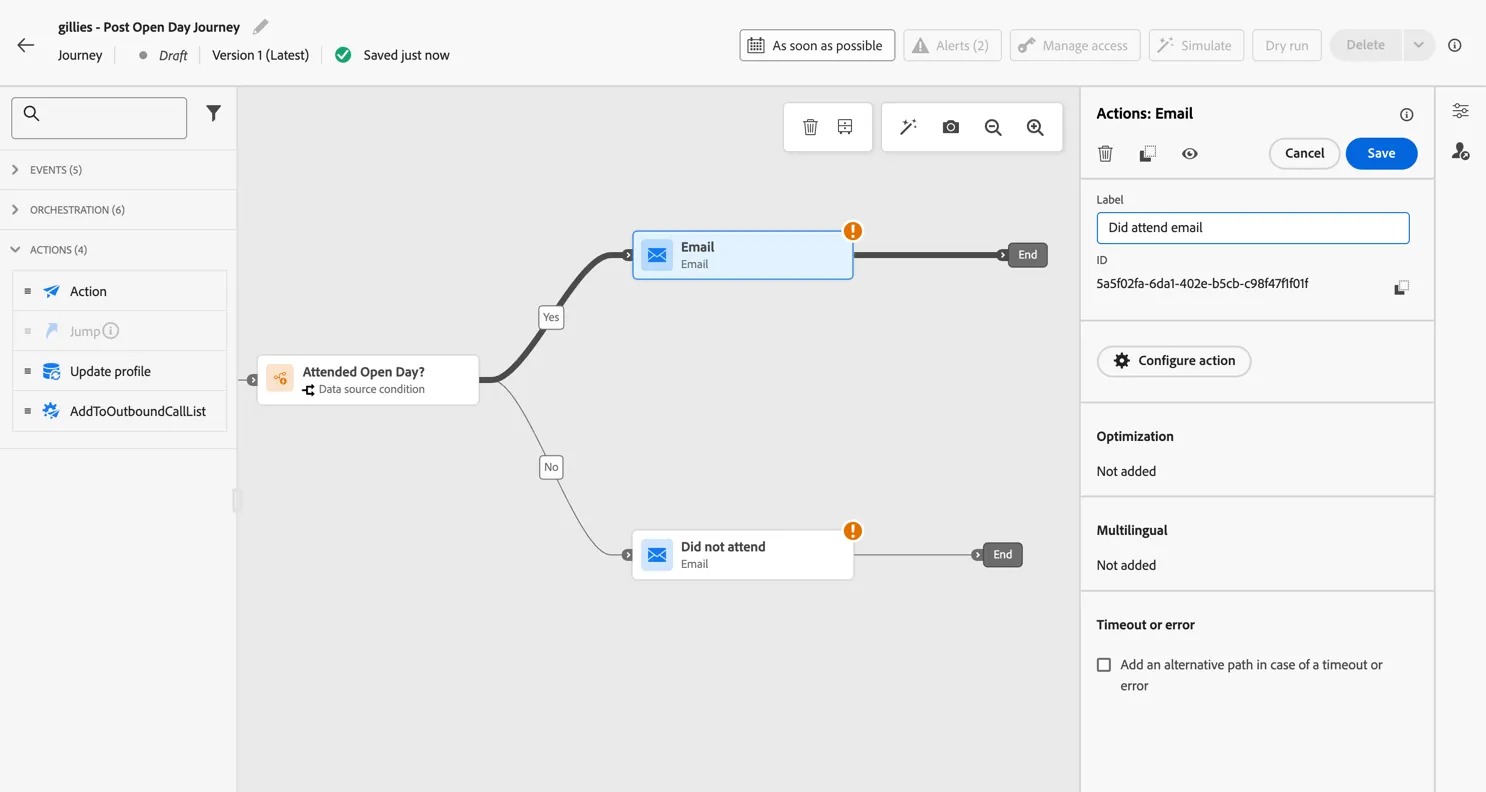
Task: View info icon next to Jump
Action: 111,331
